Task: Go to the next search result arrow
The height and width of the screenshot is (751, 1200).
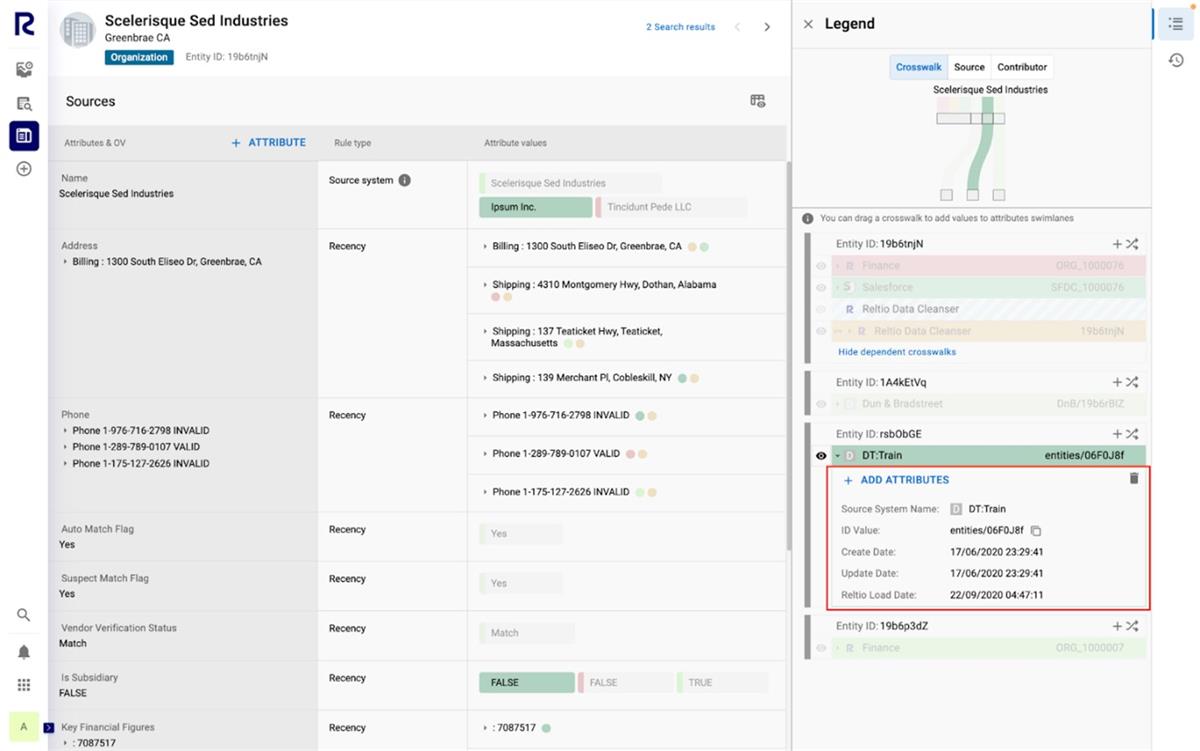Action: point(767,27)
